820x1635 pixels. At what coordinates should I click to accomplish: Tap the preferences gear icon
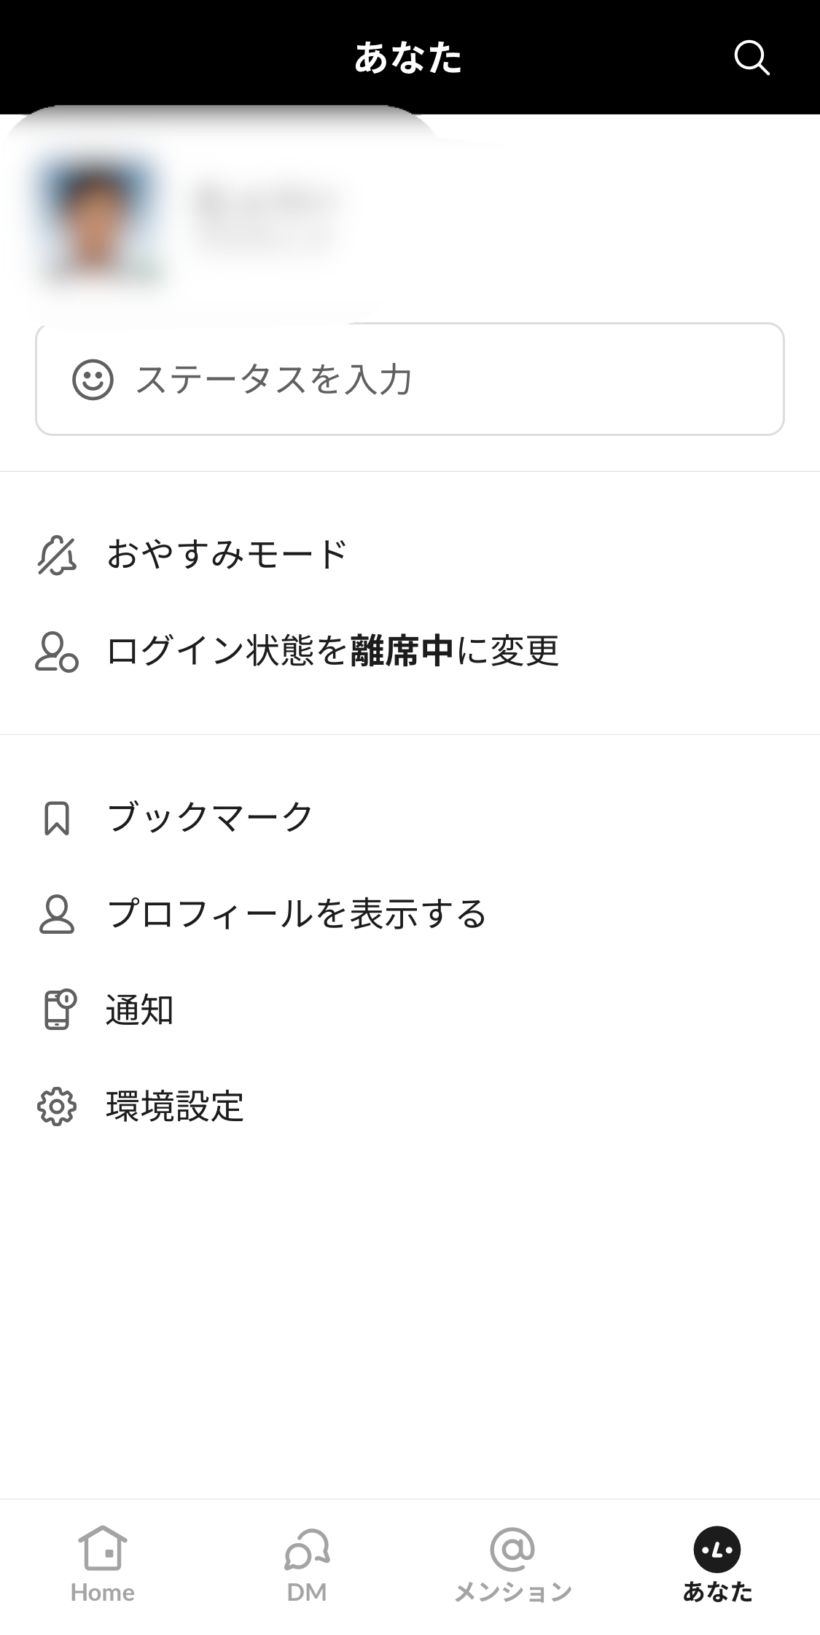coord(57,1107)
